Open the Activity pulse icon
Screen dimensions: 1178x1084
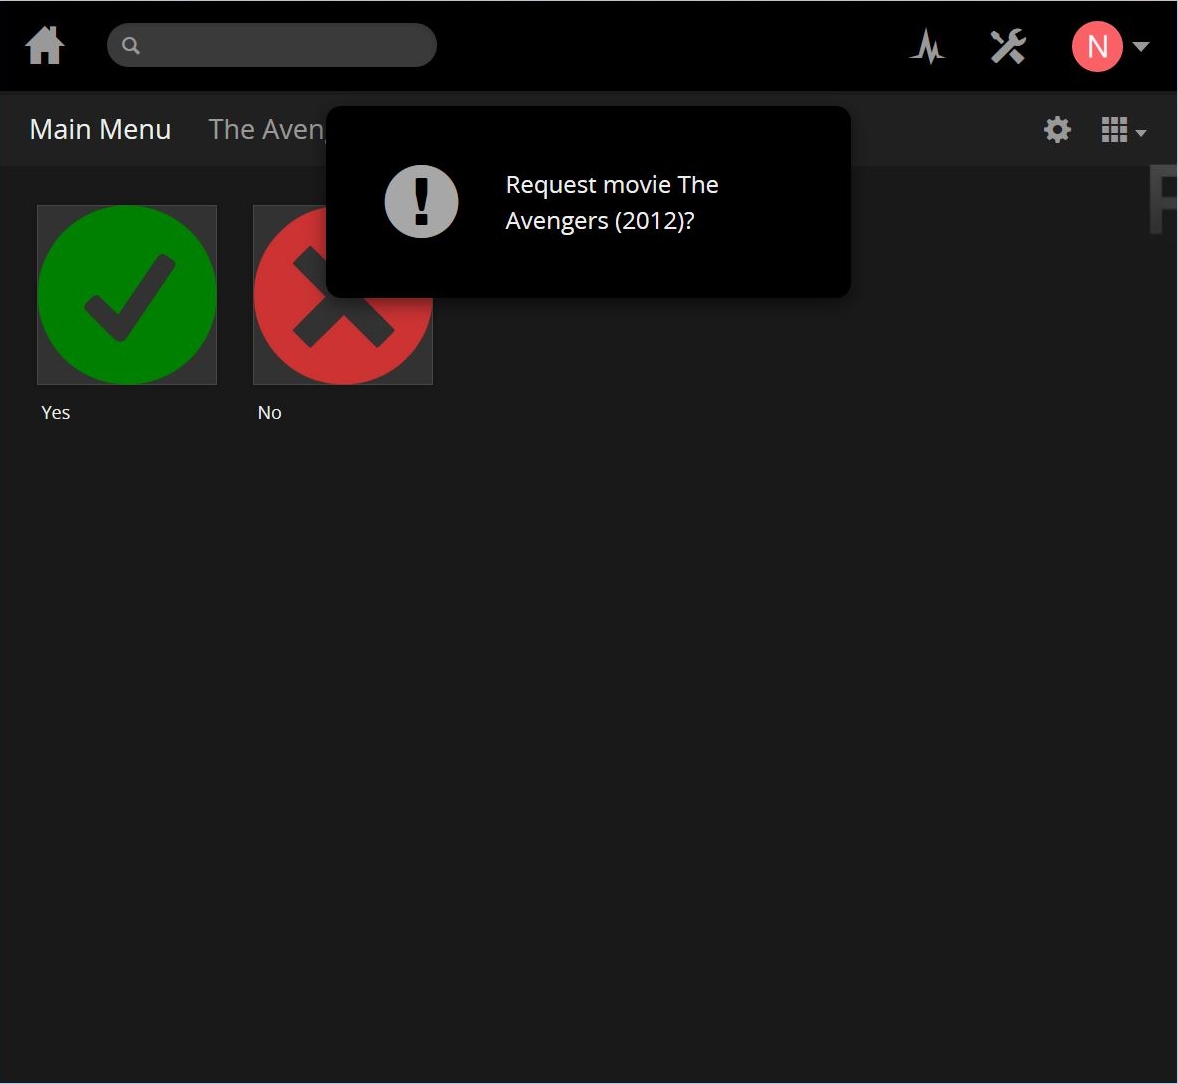[x=927, y=47]
